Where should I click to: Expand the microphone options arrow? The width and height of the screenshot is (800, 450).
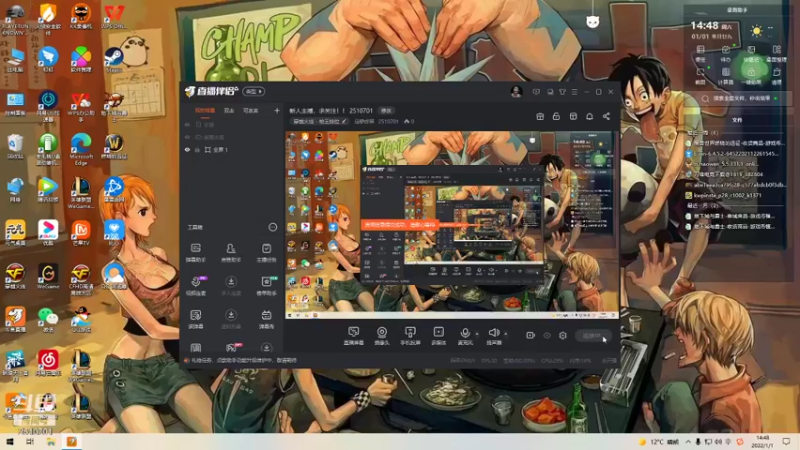477,334
